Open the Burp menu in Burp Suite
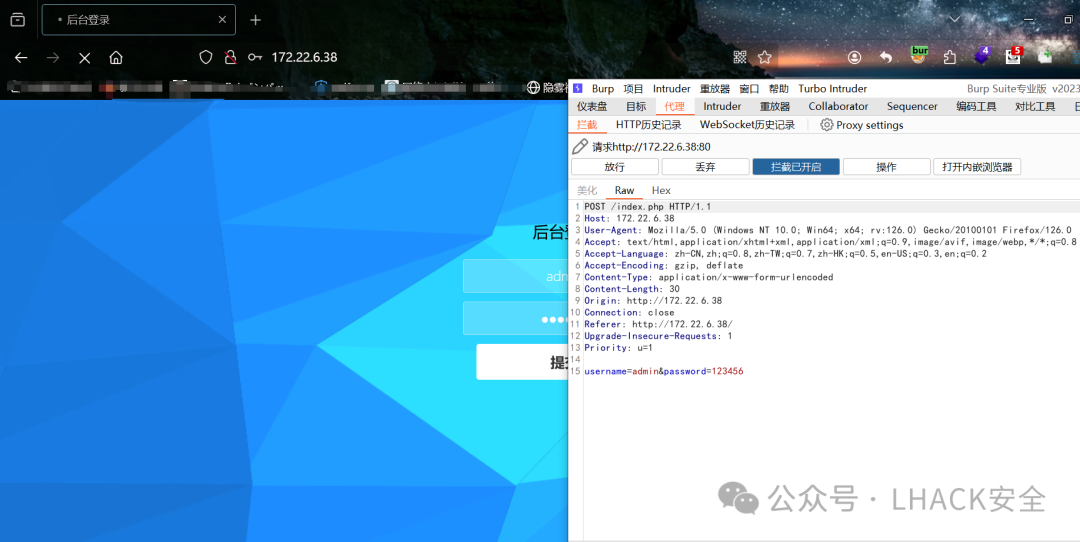 click(x=603, y=89)
